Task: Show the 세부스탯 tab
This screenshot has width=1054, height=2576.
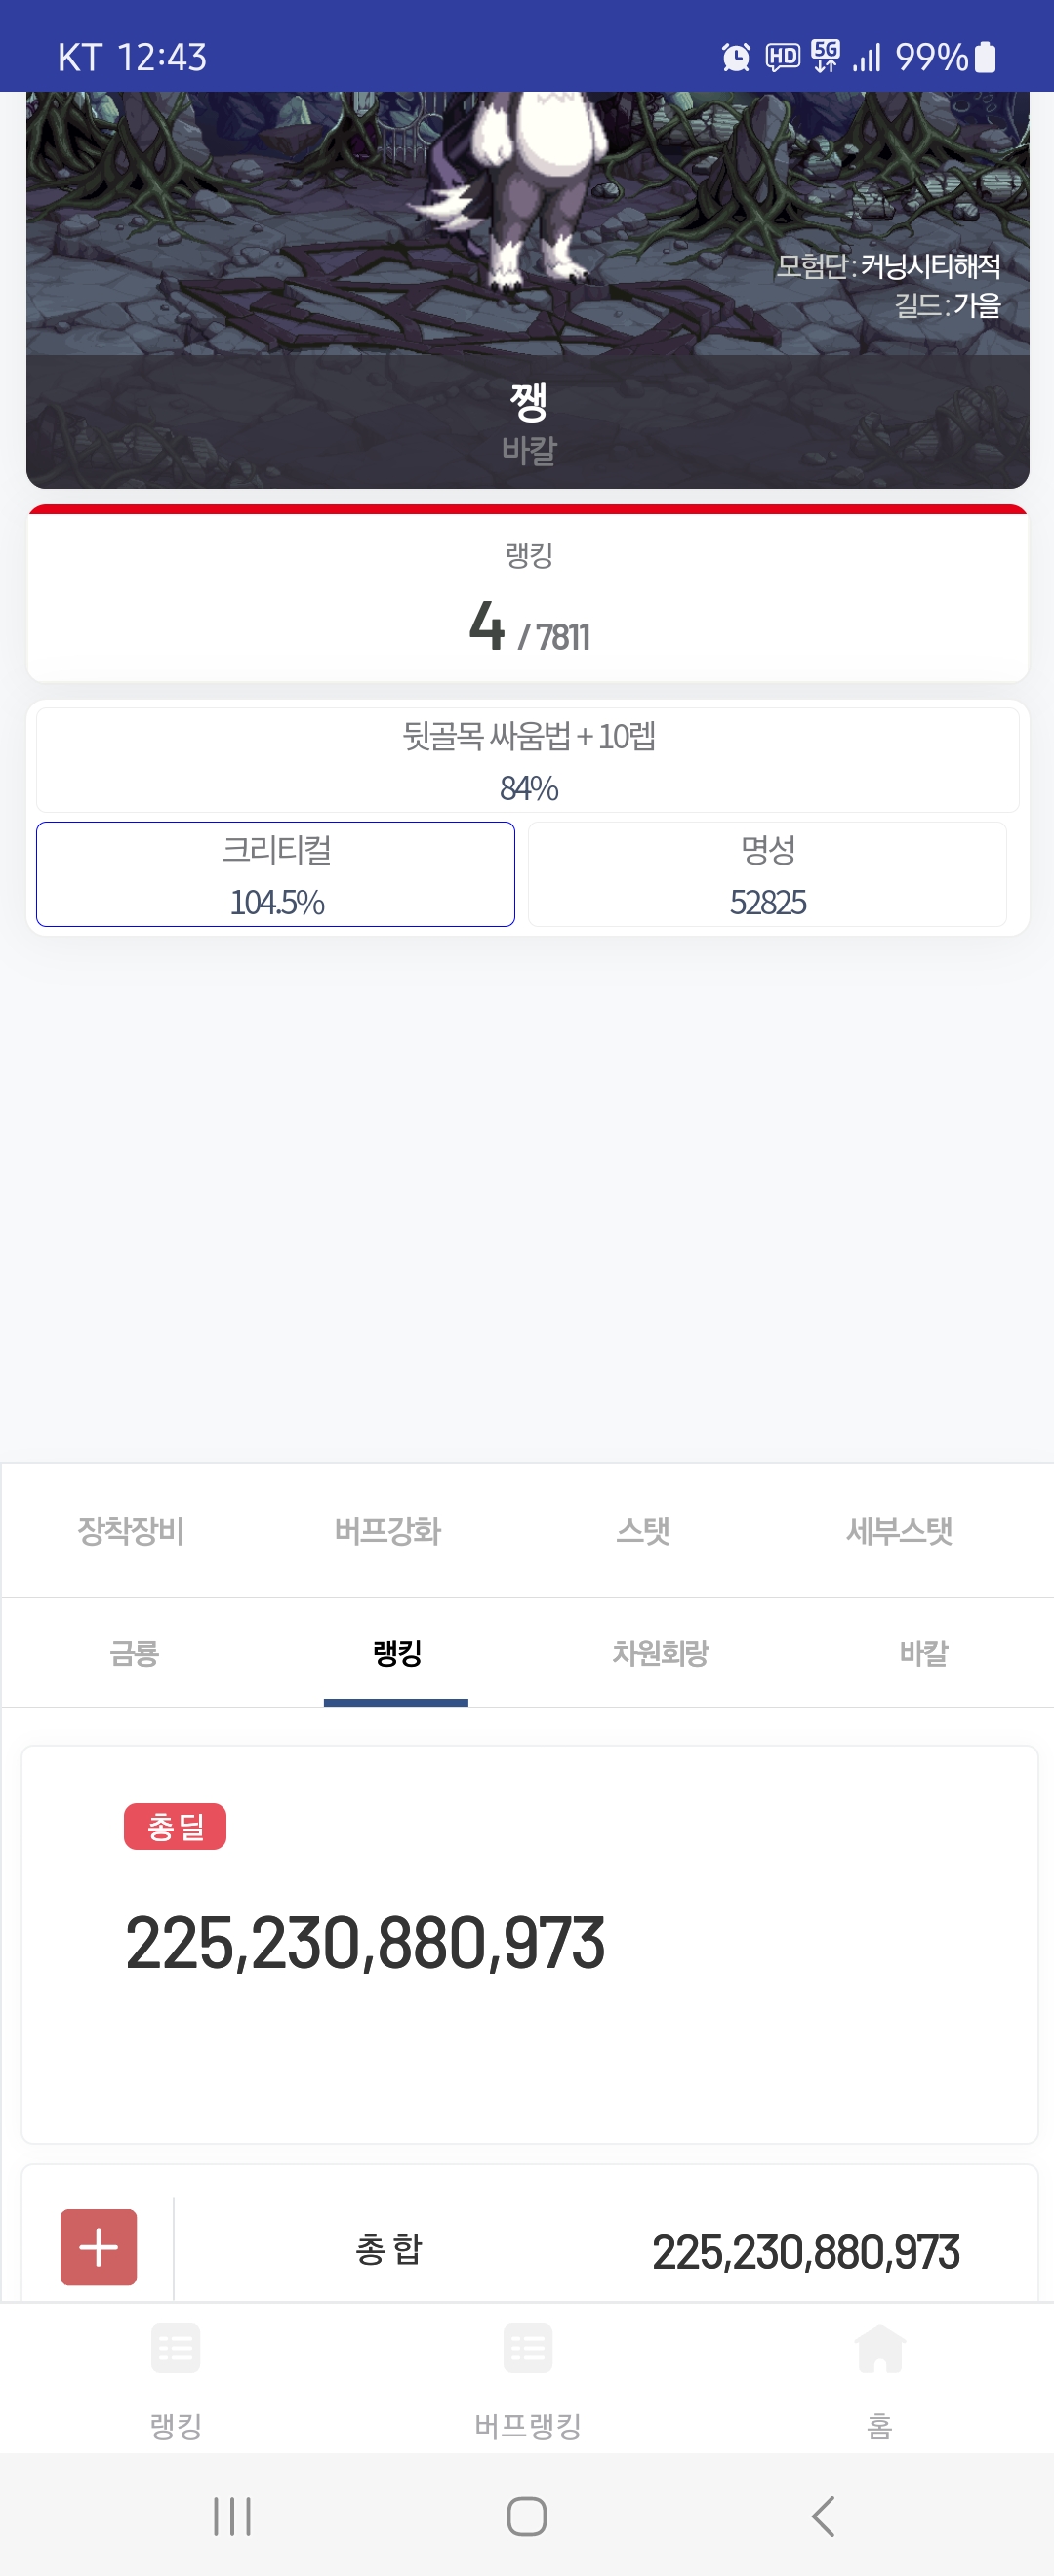Action: pyautogui.click(x=899, y=1530)
